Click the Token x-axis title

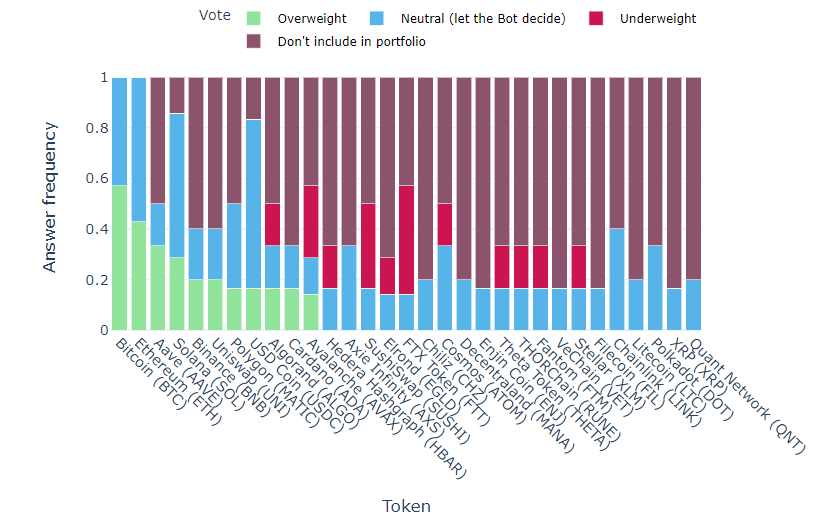(405, 503)
